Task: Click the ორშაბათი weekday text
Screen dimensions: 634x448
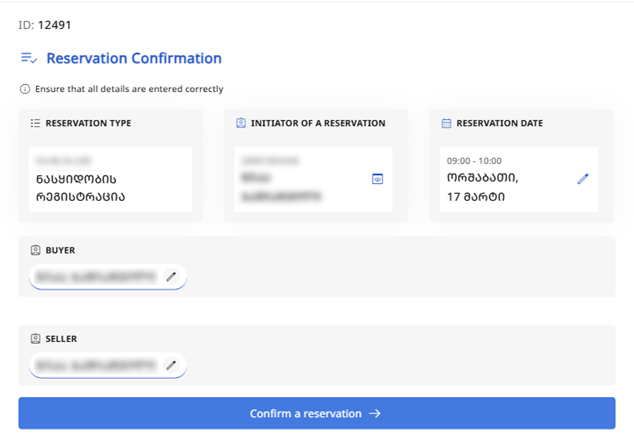Action: (x=482, y=178)
